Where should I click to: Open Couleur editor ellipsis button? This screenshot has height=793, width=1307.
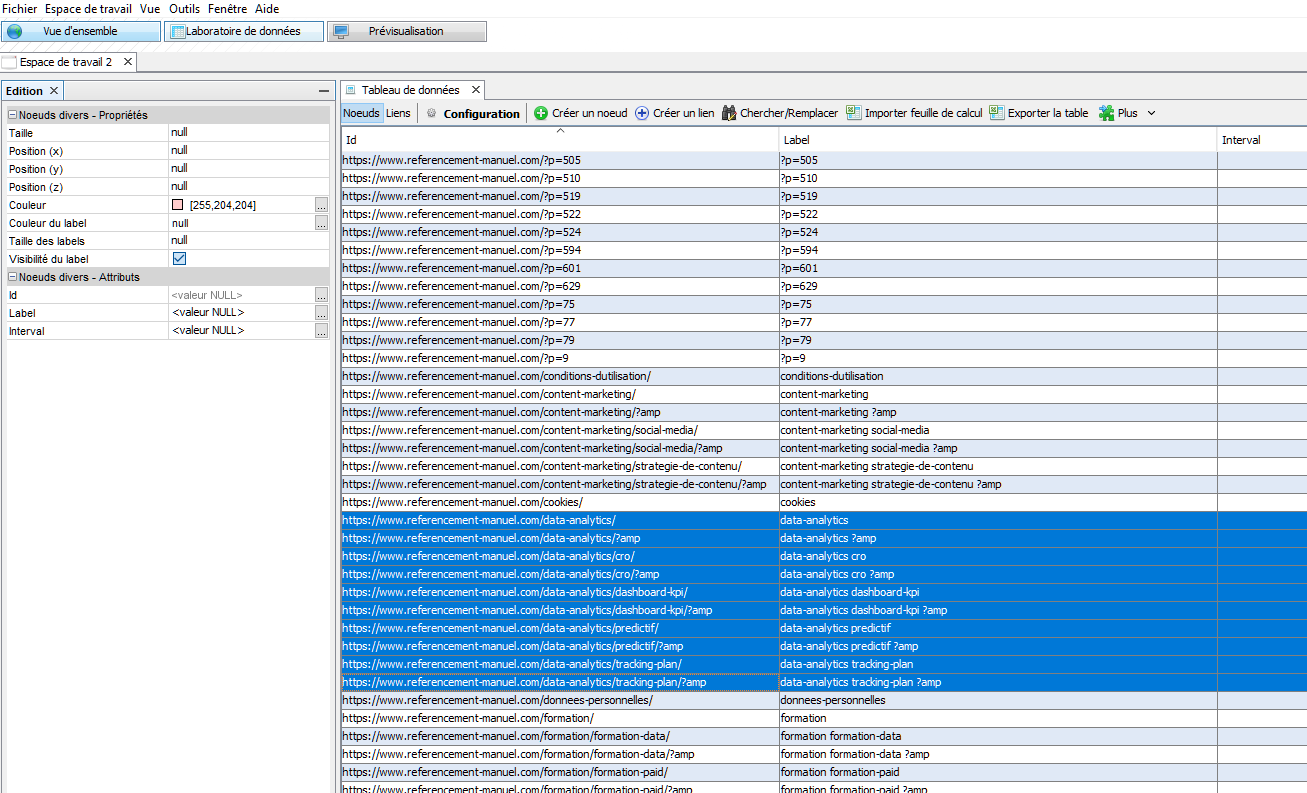tap(321, 205)
